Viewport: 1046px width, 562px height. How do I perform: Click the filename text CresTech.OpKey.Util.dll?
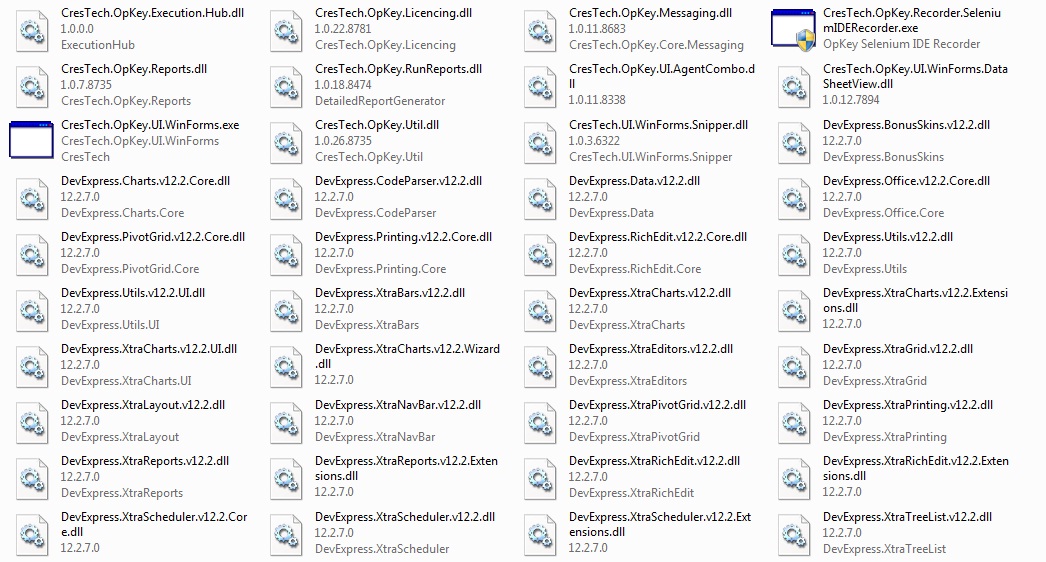click(376, 125)
